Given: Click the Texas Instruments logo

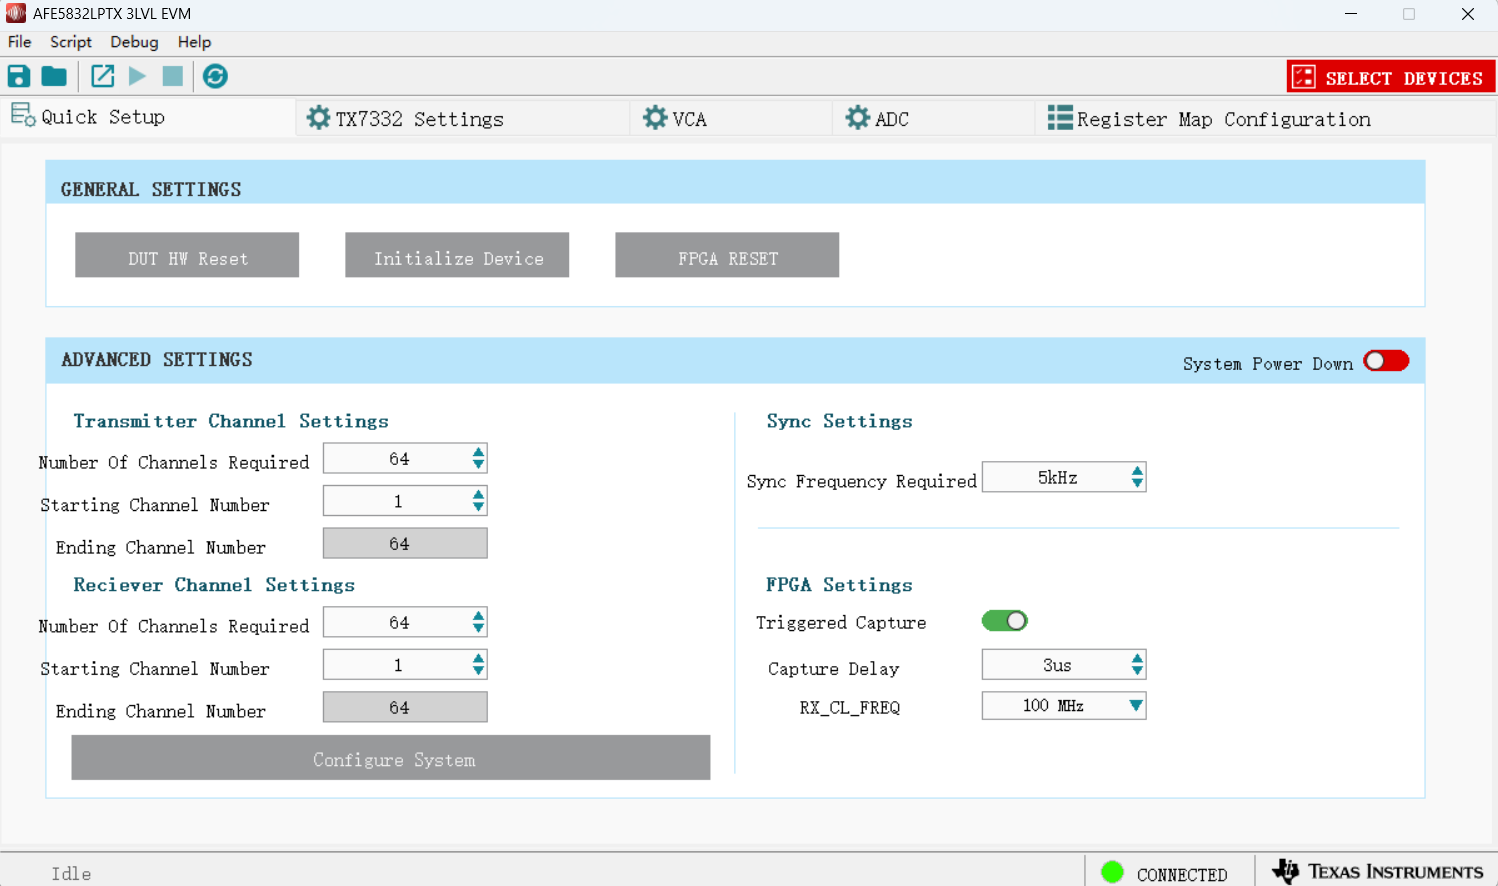Looking at the screenshot, I should coord(1378,872).
